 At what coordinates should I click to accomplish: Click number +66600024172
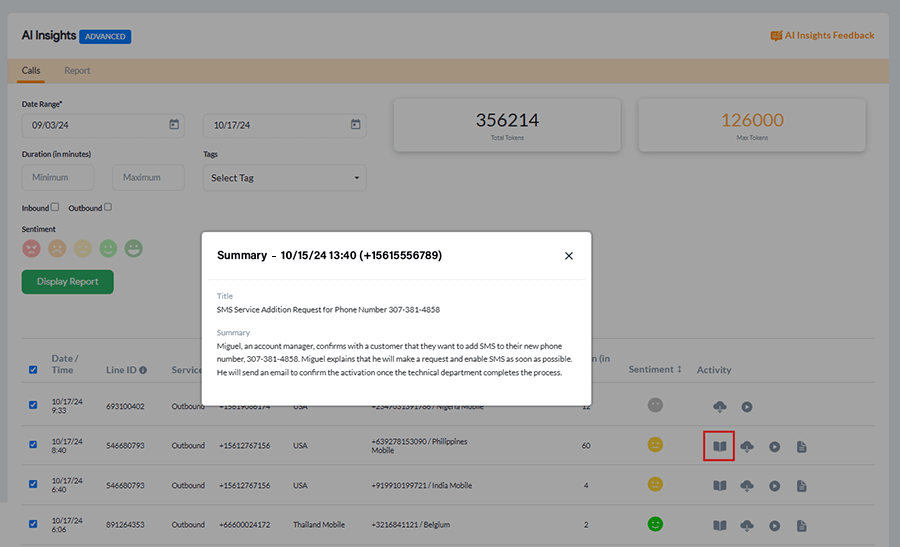(x=245, y=525)
